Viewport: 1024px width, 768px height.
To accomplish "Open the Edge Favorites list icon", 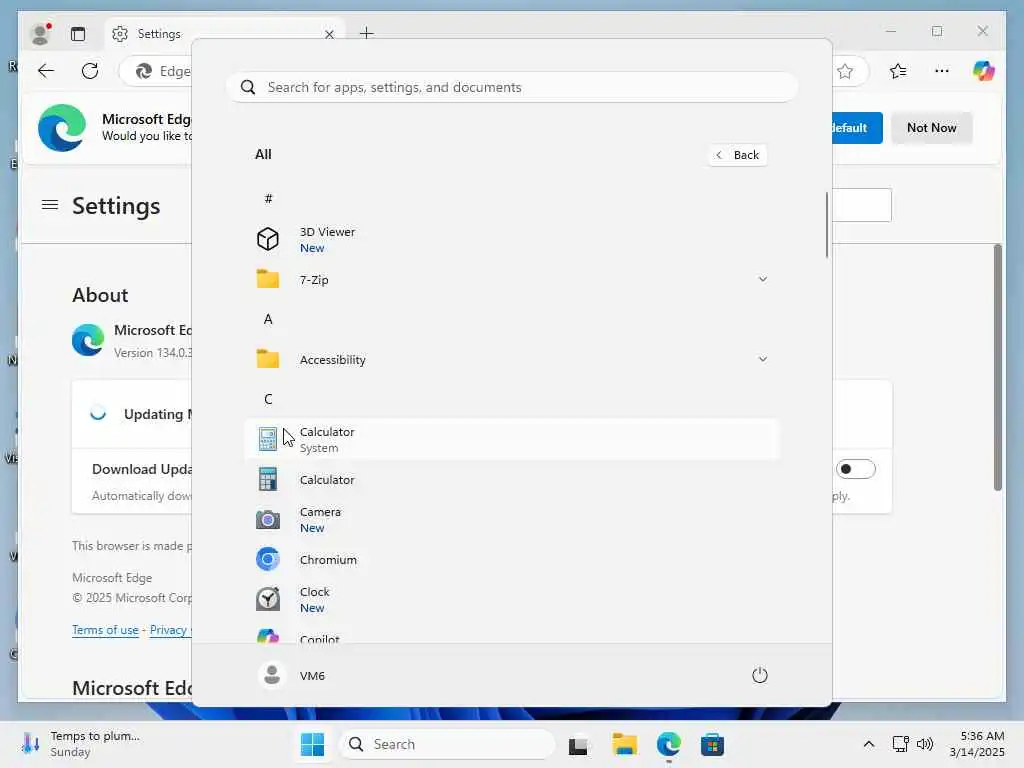I will point(899,71).
